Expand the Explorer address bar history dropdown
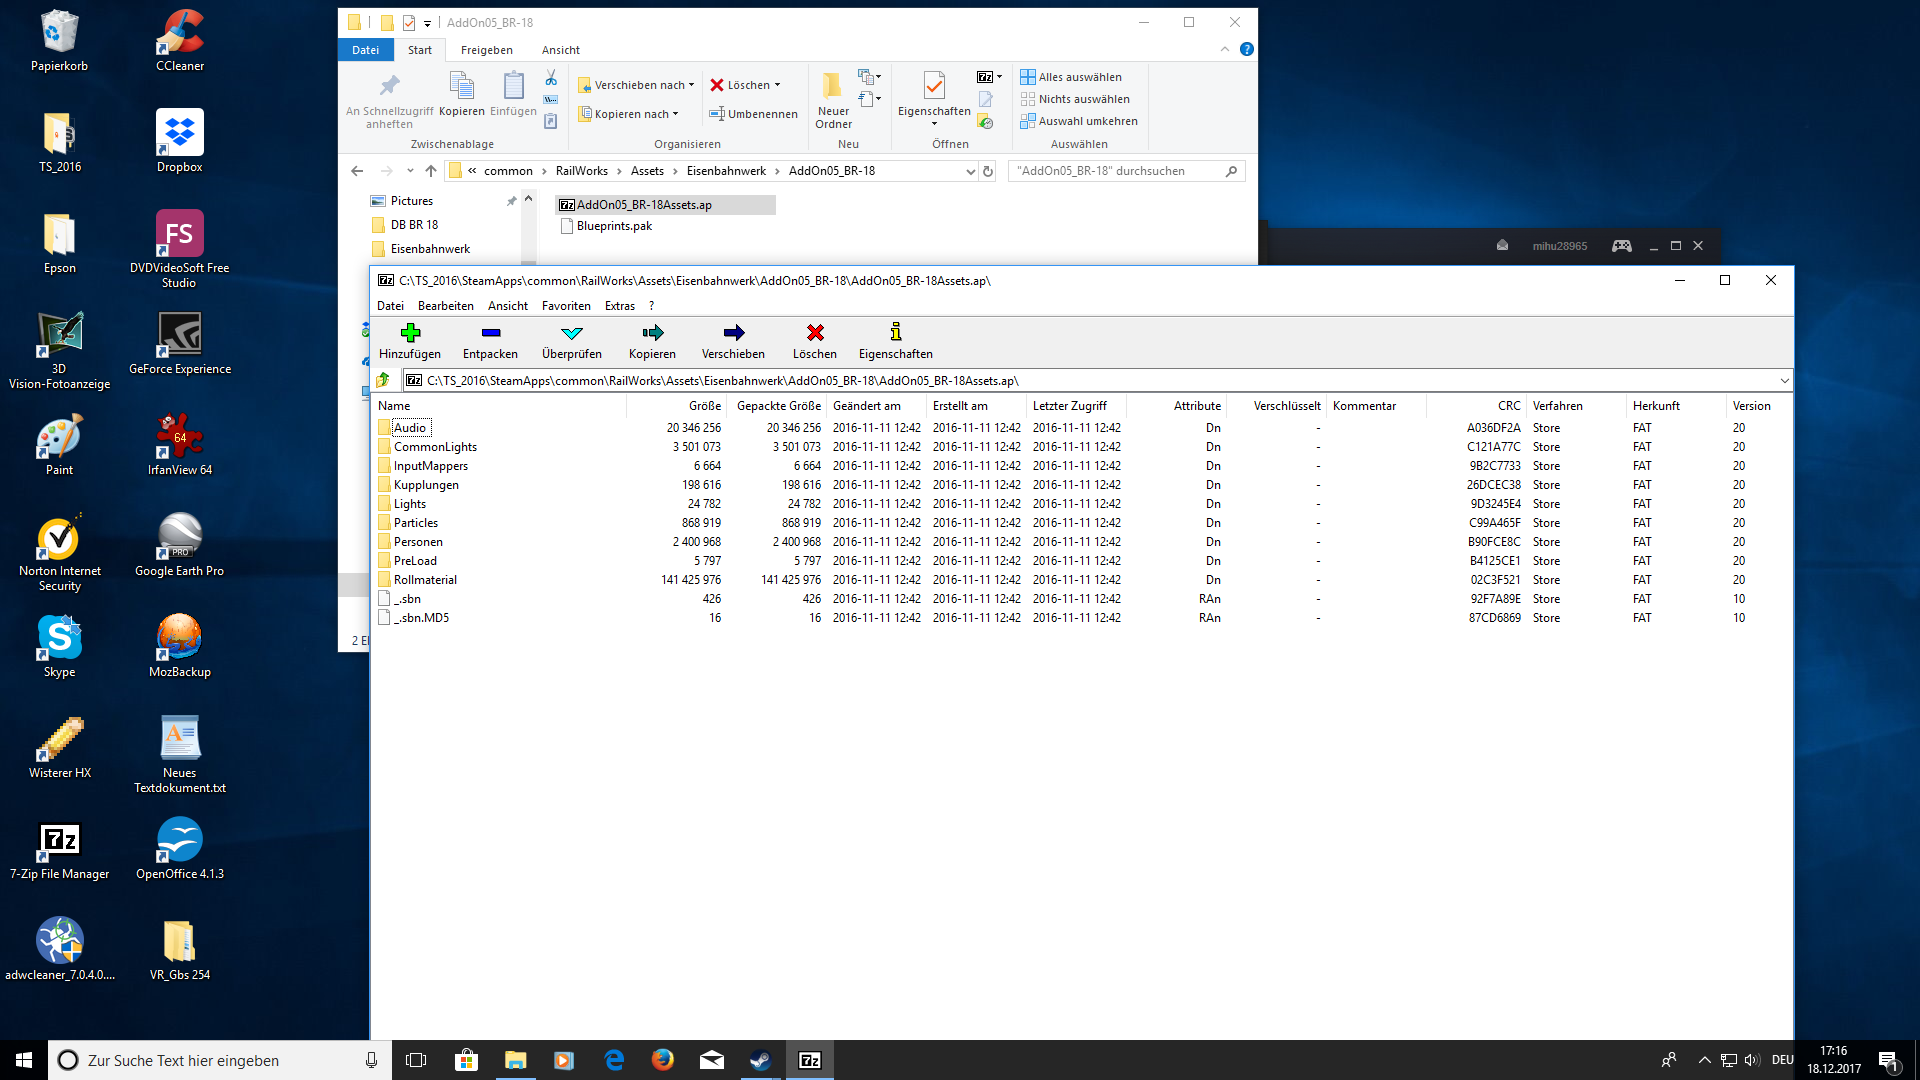The image size is (1920, 1080). point(970,171)
